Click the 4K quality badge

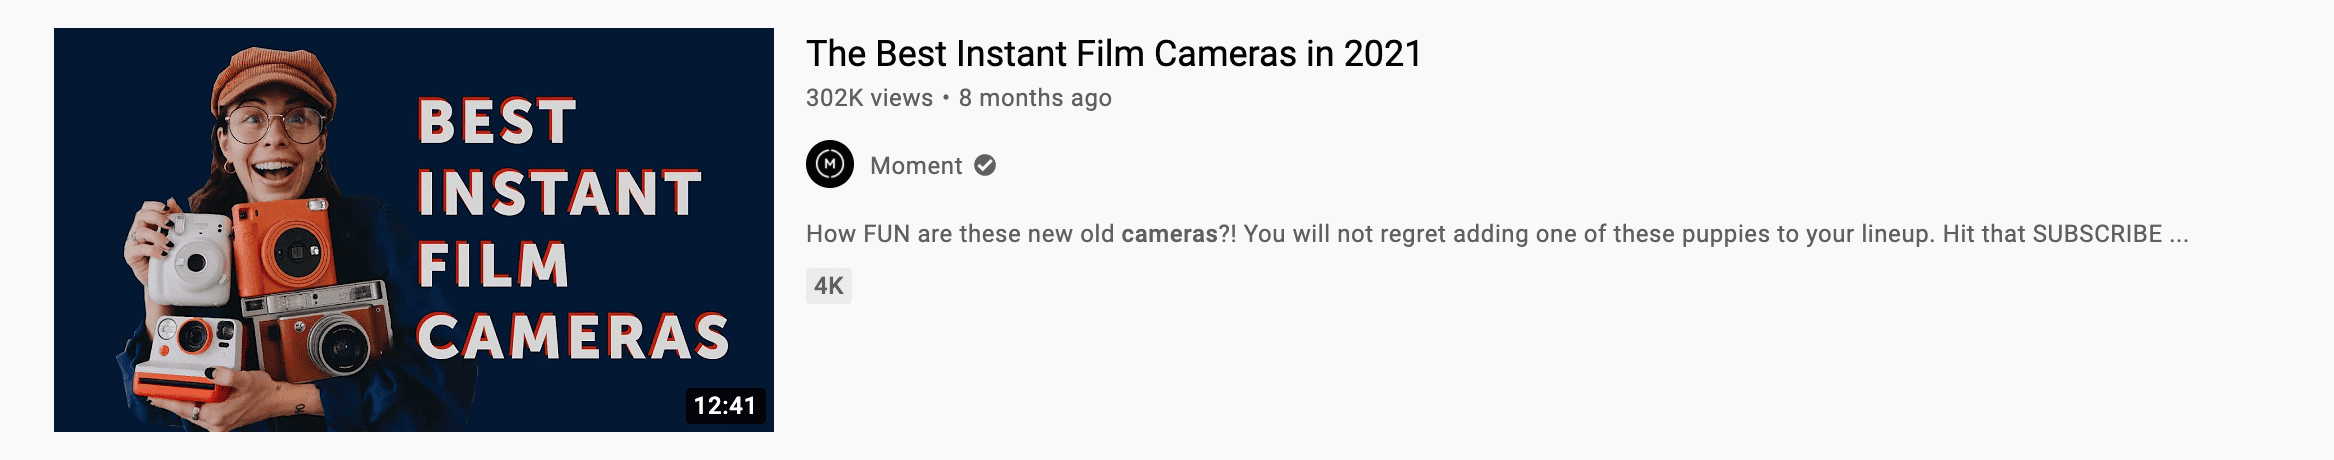[829, 286]
